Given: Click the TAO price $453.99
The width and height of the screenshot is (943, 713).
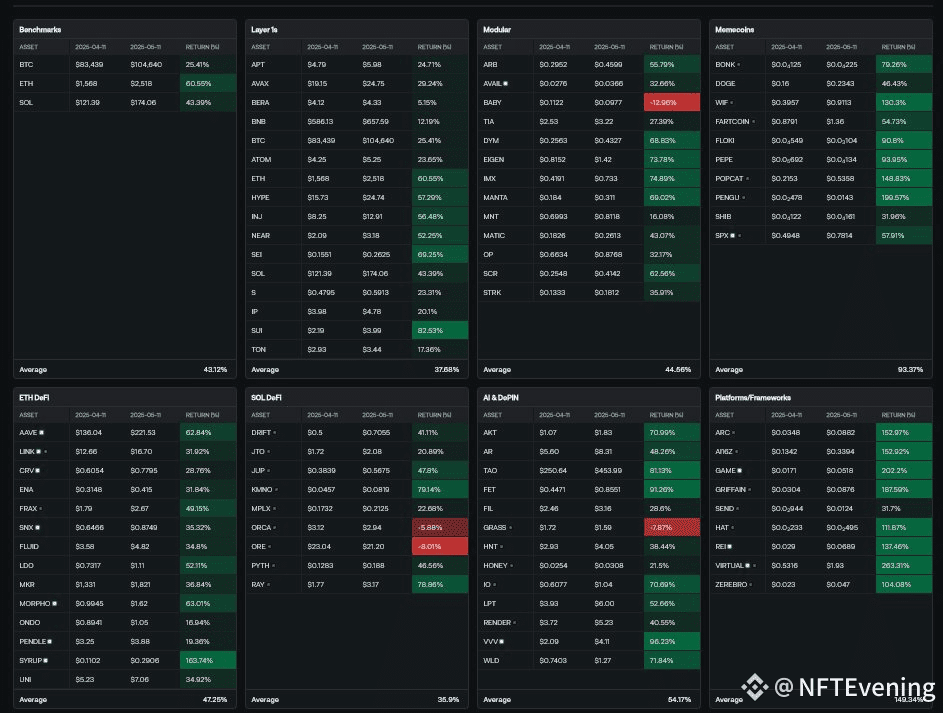Looking at the screenshot, I should 608,471.
